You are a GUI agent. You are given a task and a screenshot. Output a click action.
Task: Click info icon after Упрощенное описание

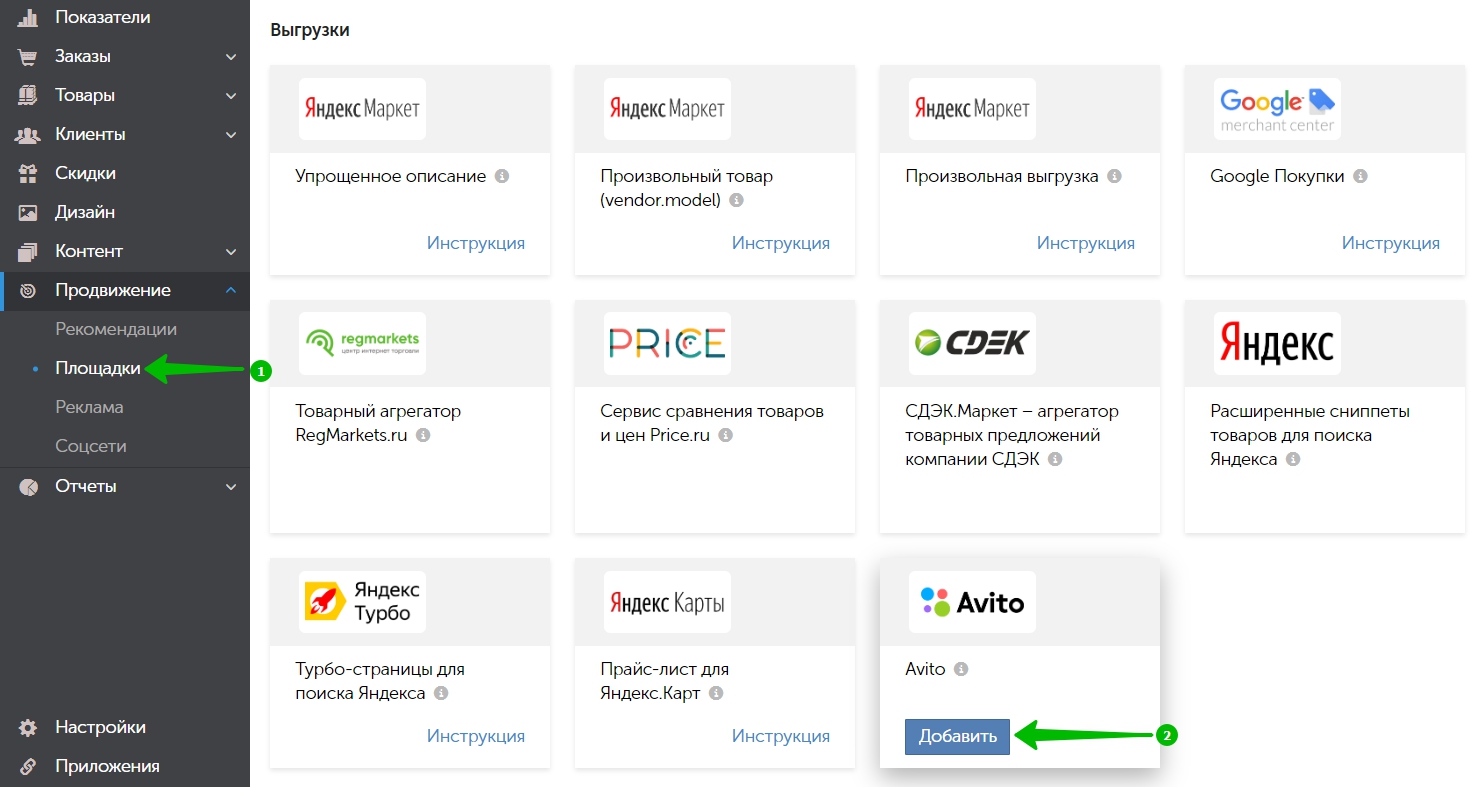click(502, 176)
